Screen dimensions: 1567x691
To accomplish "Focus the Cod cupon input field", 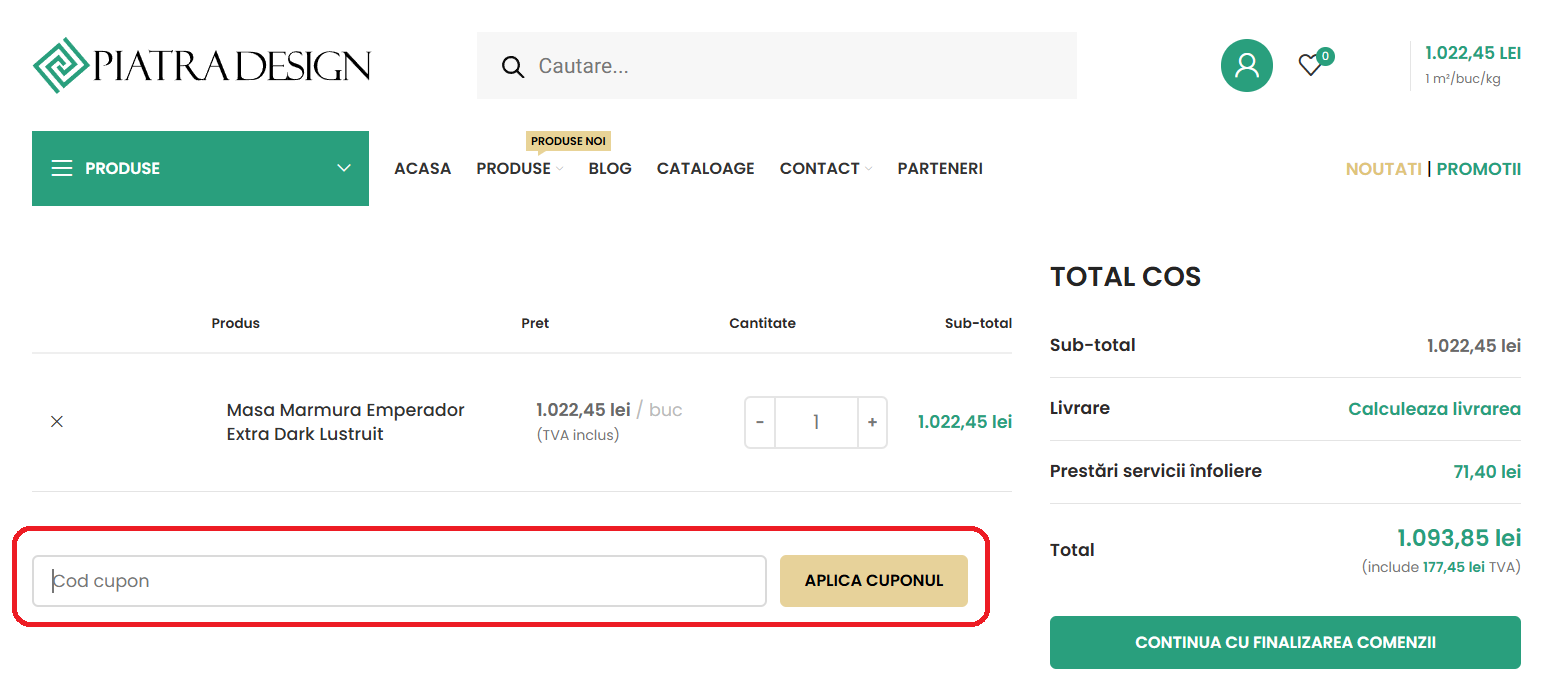I will pyautogui.click(x=399, y=581).
